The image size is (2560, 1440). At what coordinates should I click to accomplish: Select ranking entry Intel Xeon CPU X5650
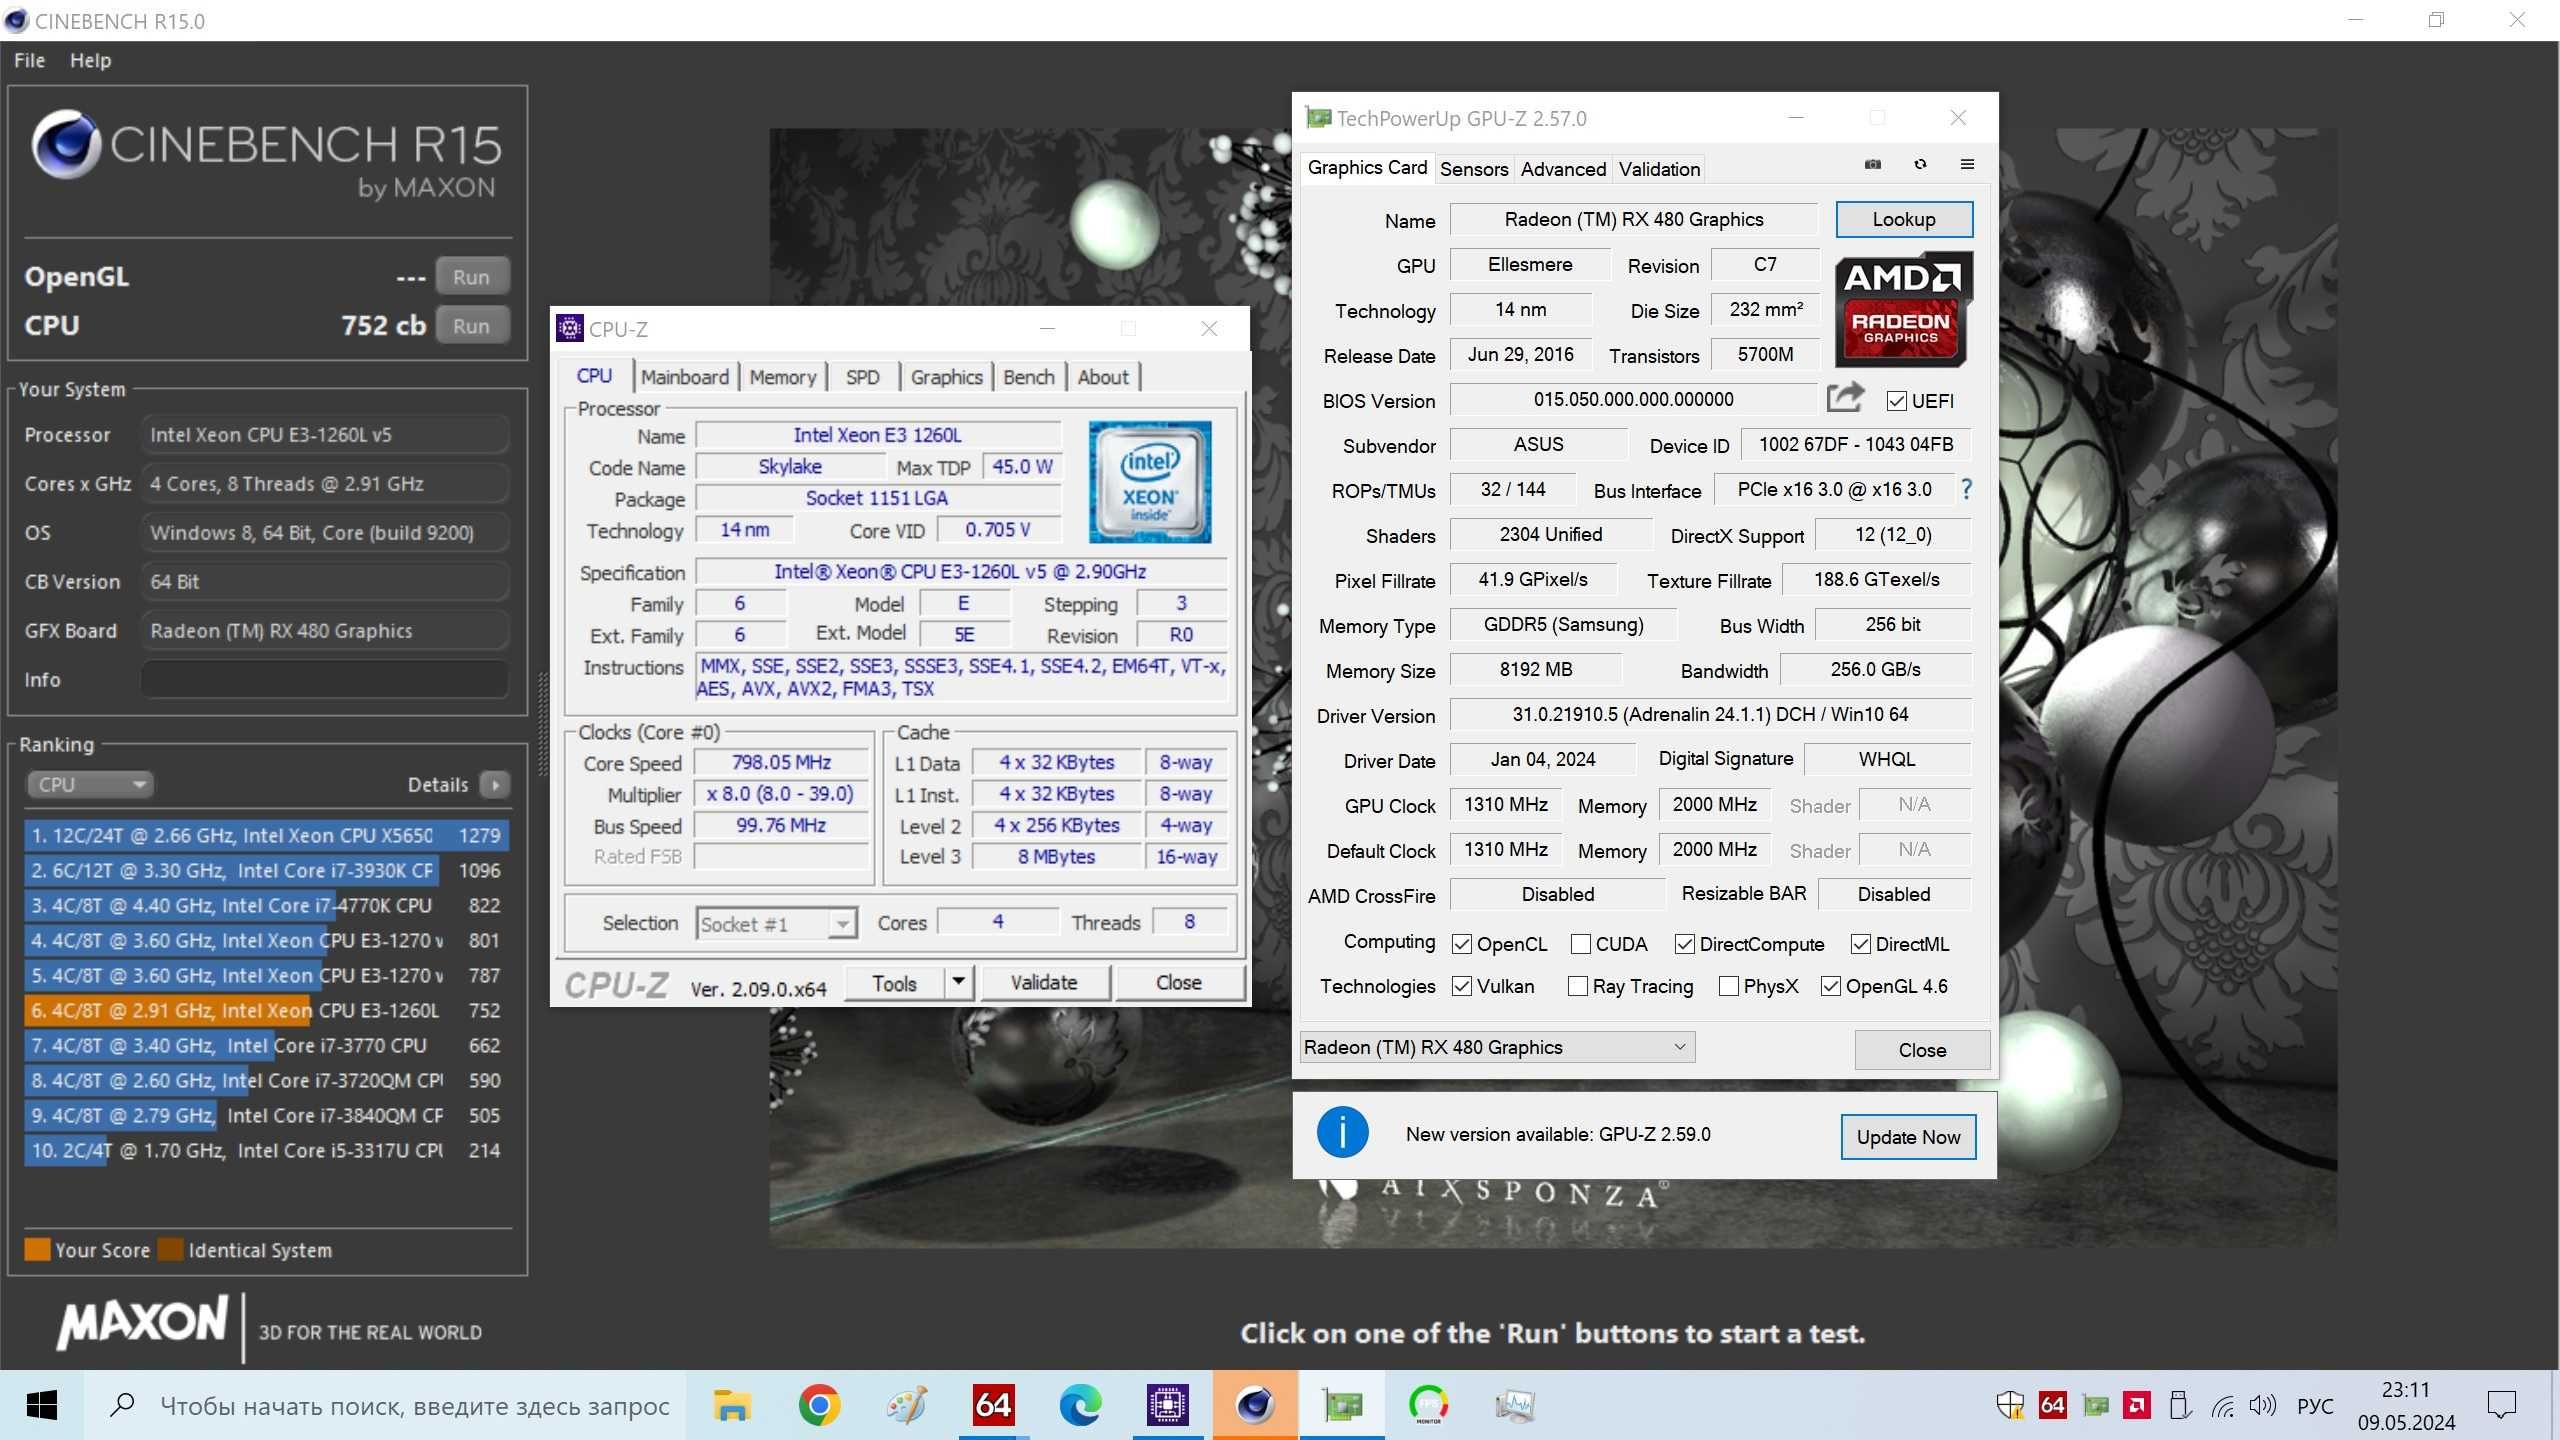tap(266, 835)
